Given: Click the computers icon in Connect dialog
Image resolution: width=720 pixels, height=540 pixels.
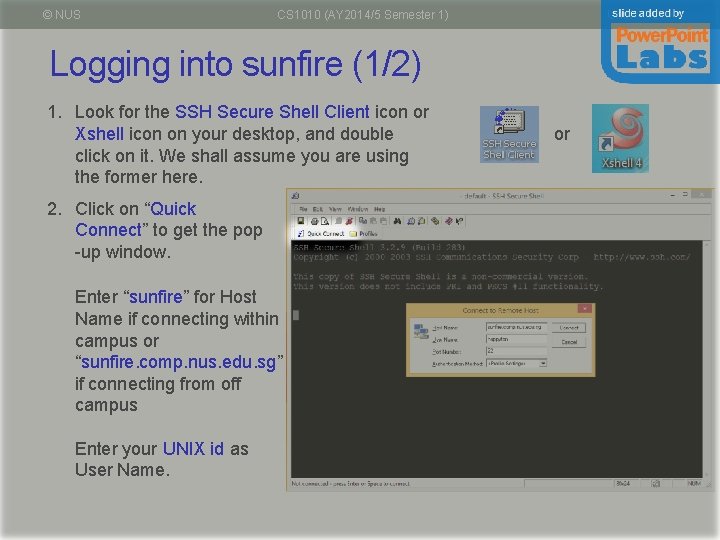Looking at the screenshot, I should tap(421, 331).
